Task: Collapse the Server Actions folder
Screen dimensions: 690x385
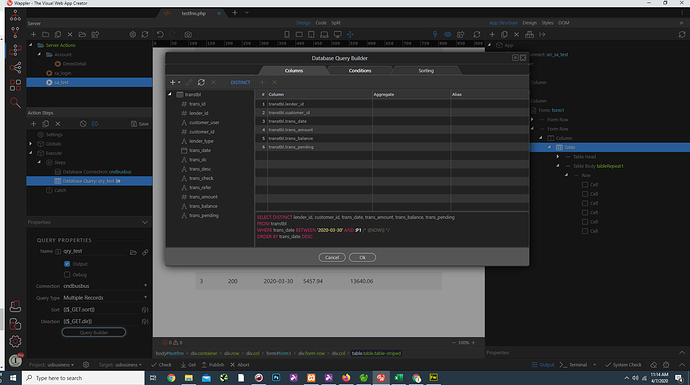Action: [31, 45]
